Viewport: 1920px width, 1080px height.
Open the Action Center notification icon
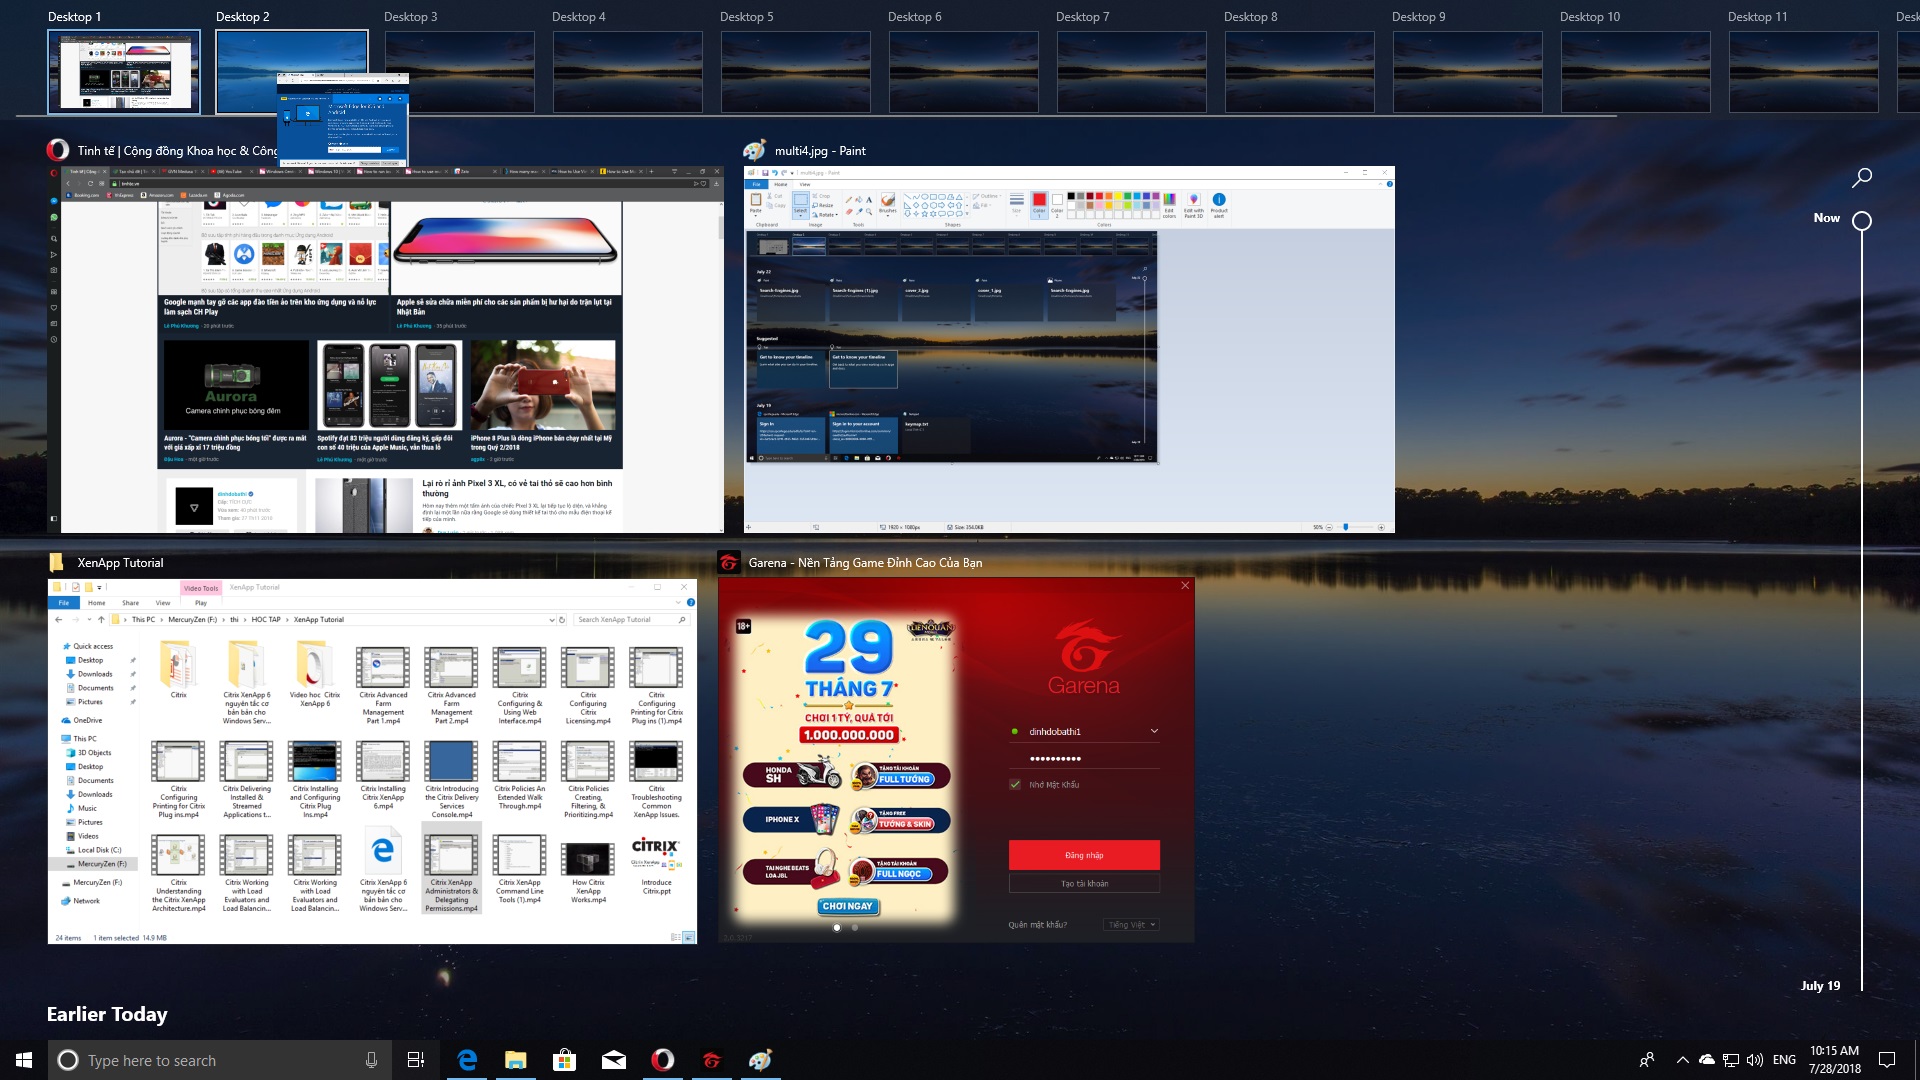1887,1060
